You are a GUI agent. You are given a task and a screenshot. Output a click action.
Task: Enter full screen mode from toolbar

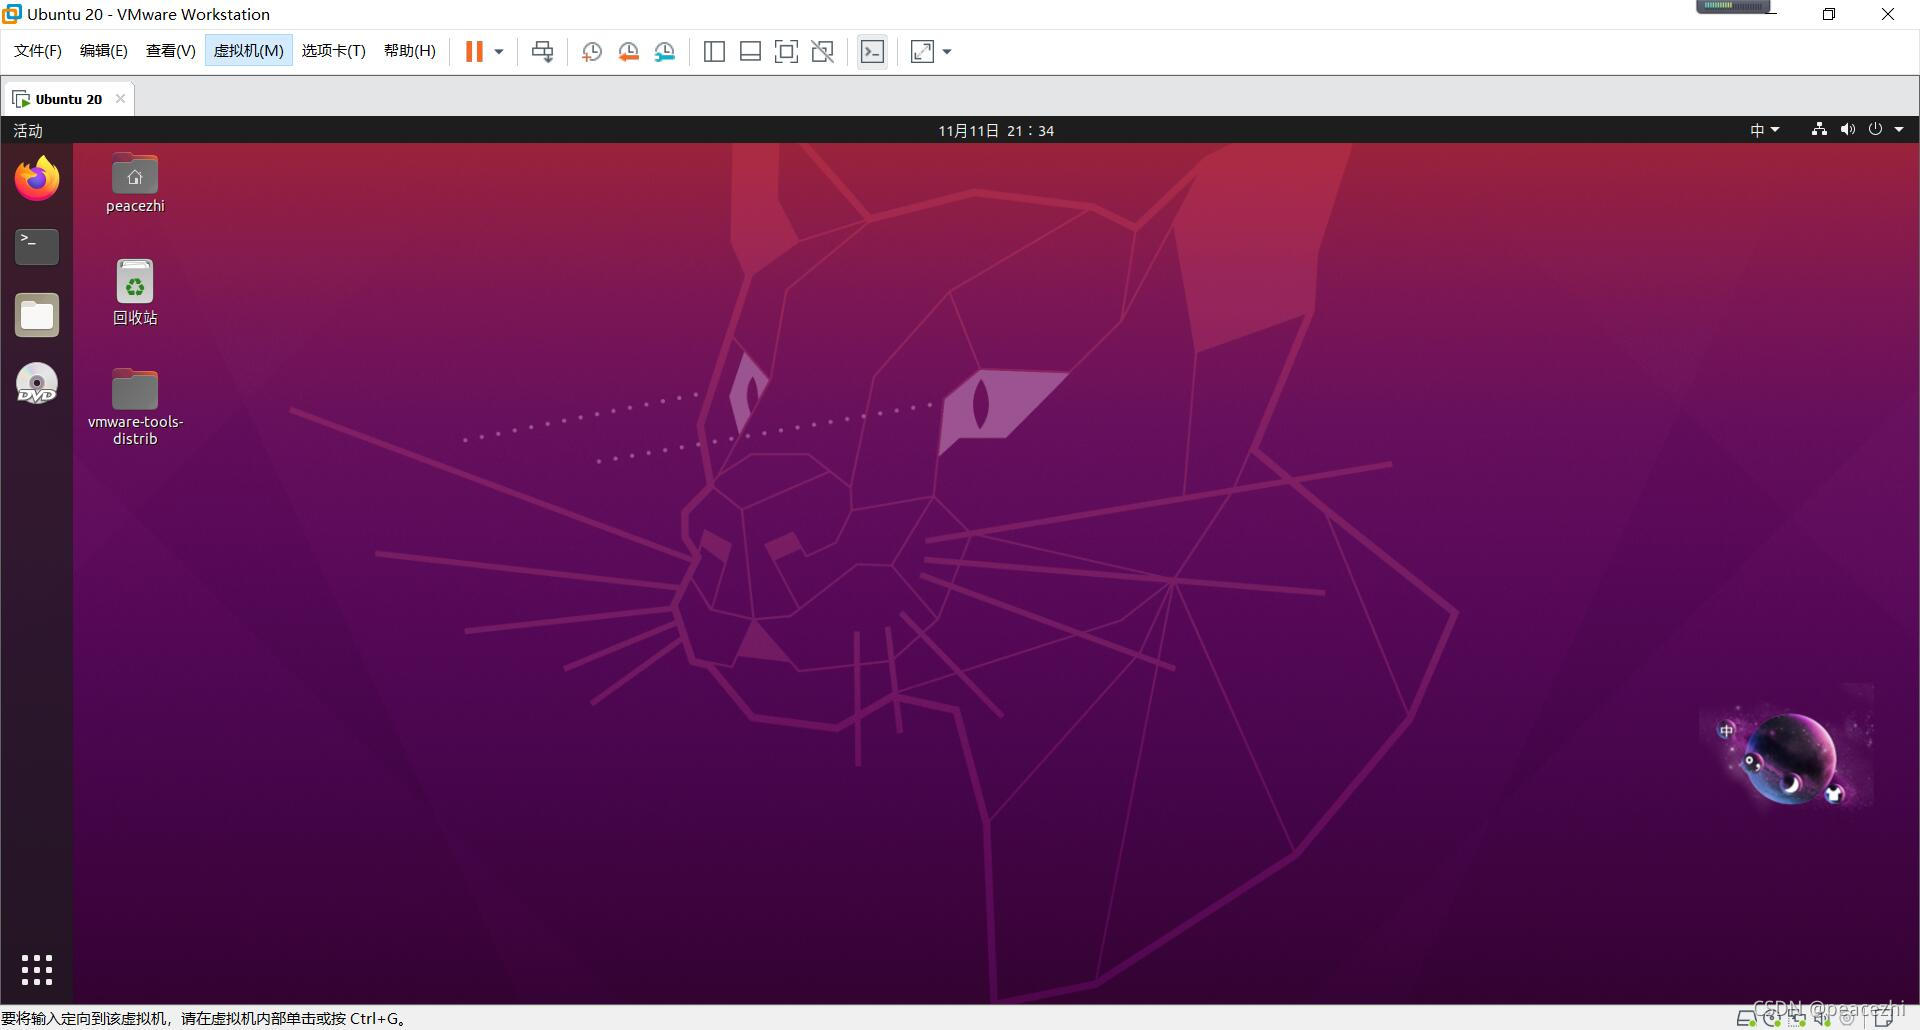tap(786, 52)
